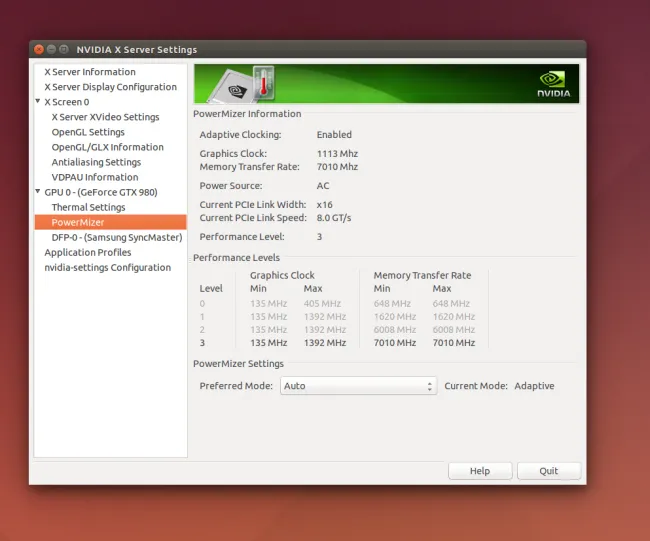Image resolution: width=650 pixels, height=541 pixels.
Task: Select X Server Display Configuration
Action: pyautogui.click(x=111, y=87)
